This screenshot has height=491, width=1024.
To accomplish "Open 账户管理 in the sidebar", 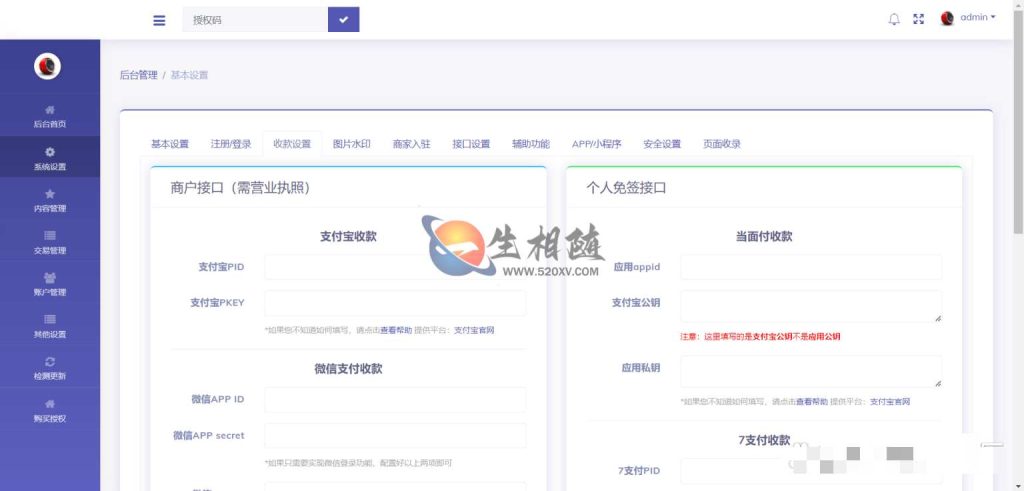I will 50,284.
